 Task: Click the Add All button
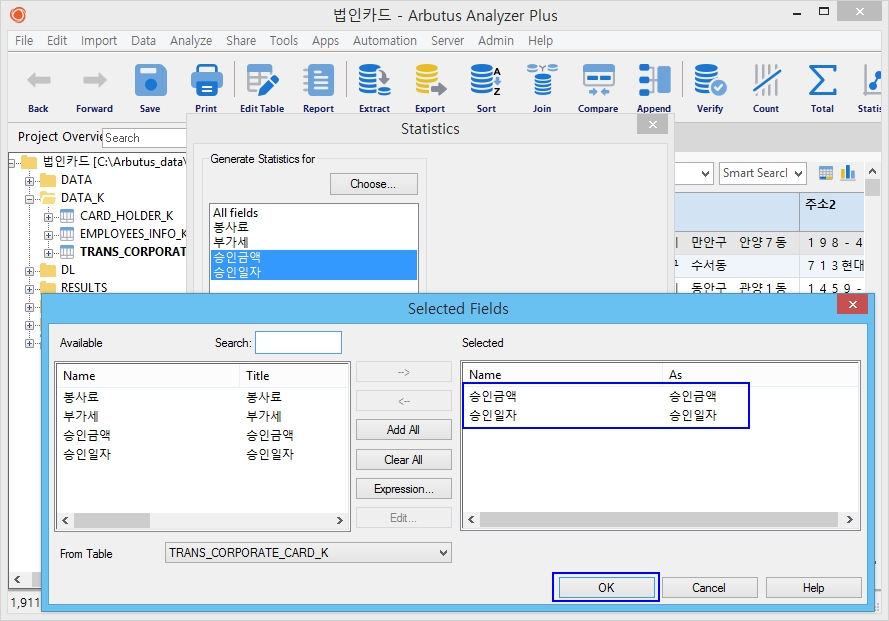pyautogui.click(x=404, y=430)
